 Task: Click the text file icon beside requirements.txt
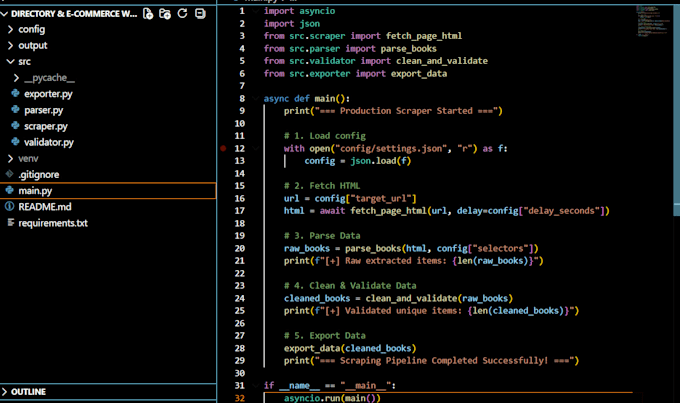pos(10,223)
